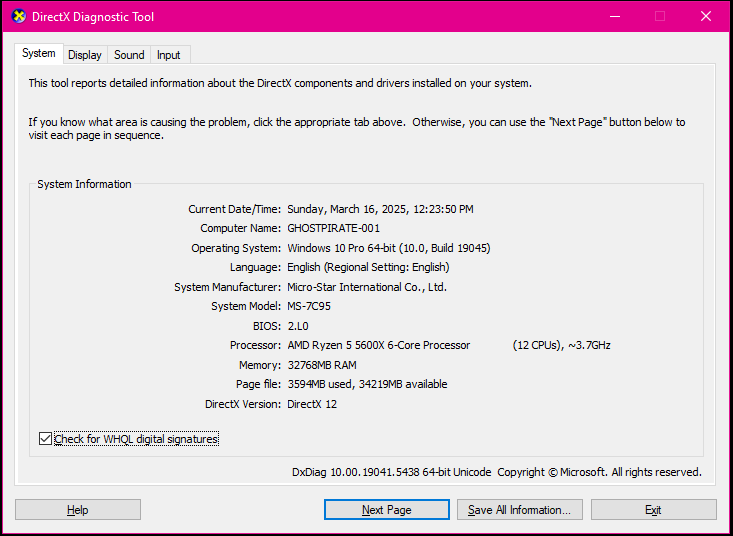Click AMD Ryzen 5 5600X processor text
The image size is (733, 536).
point(379,345)
